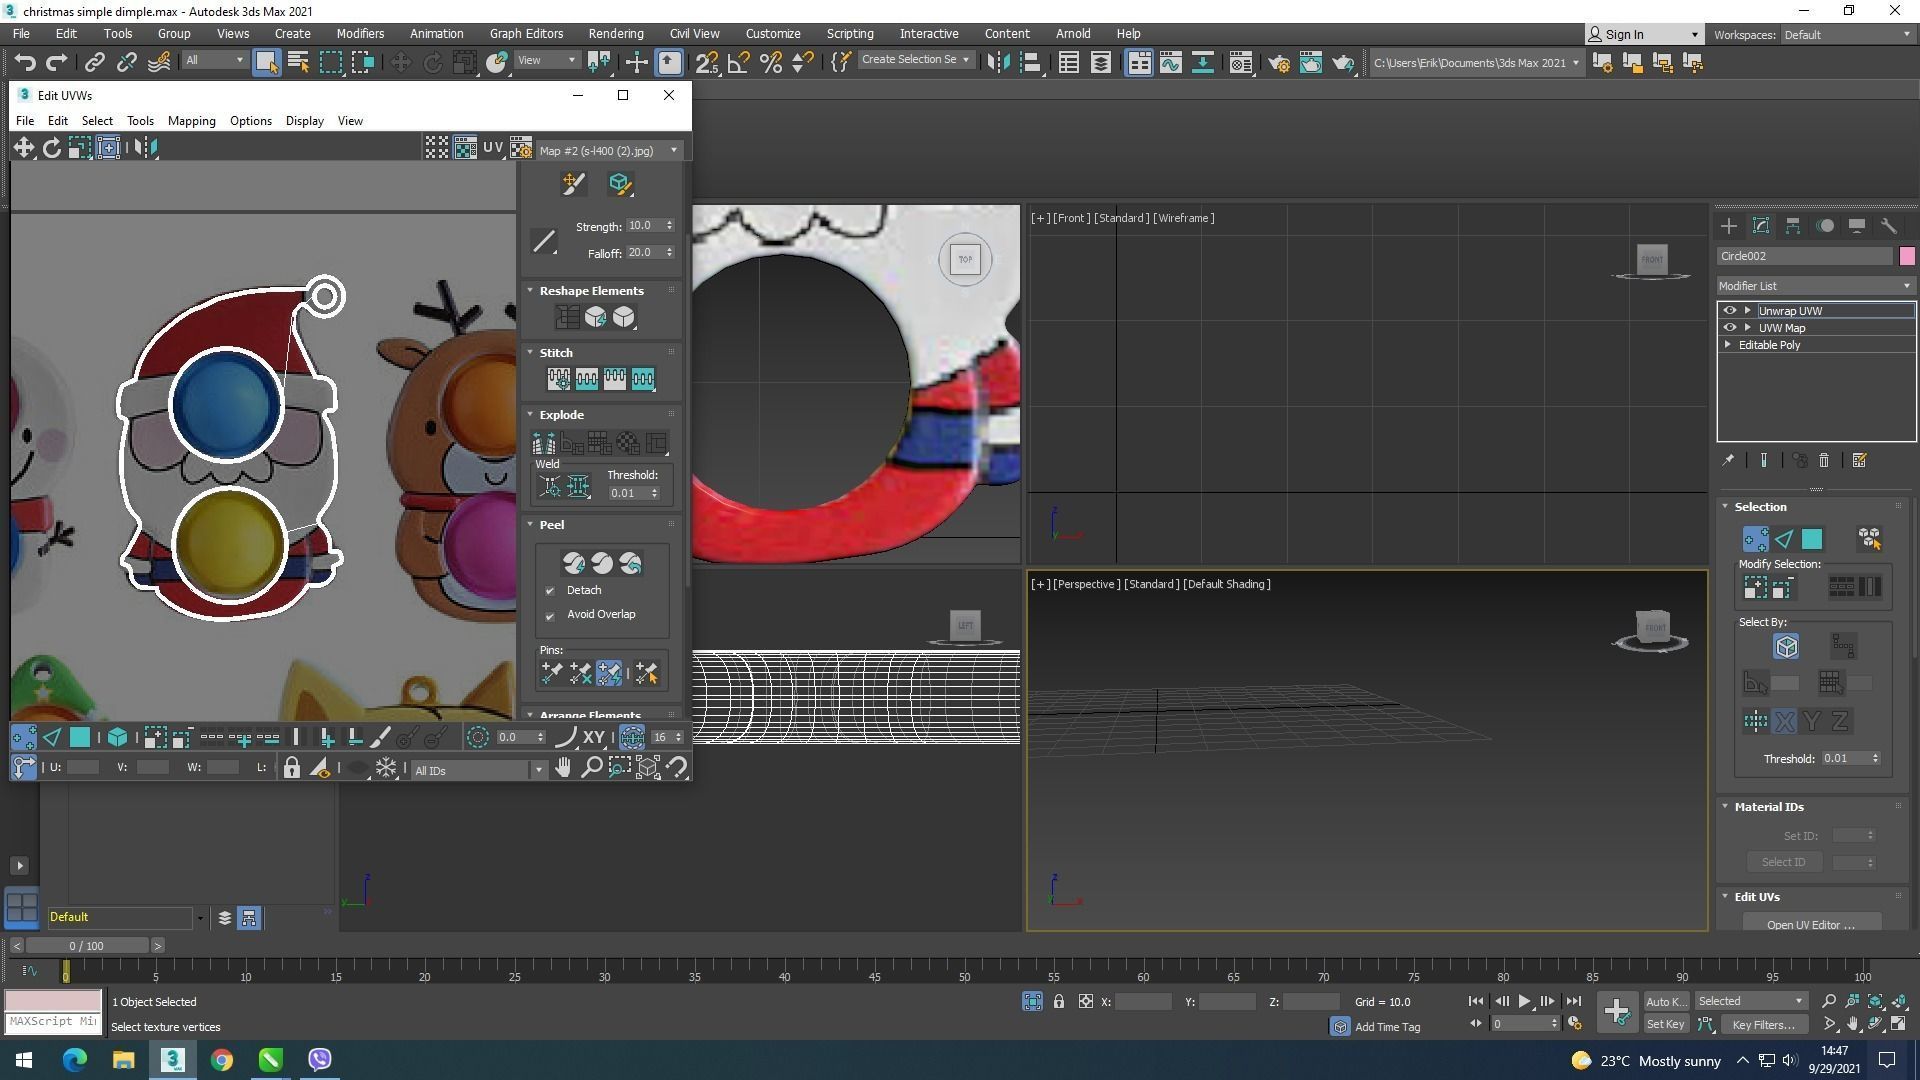Click the Mirror tool in main toolbar
1920x1080 pixels.
pyautogui.click(x=998, y=63)
